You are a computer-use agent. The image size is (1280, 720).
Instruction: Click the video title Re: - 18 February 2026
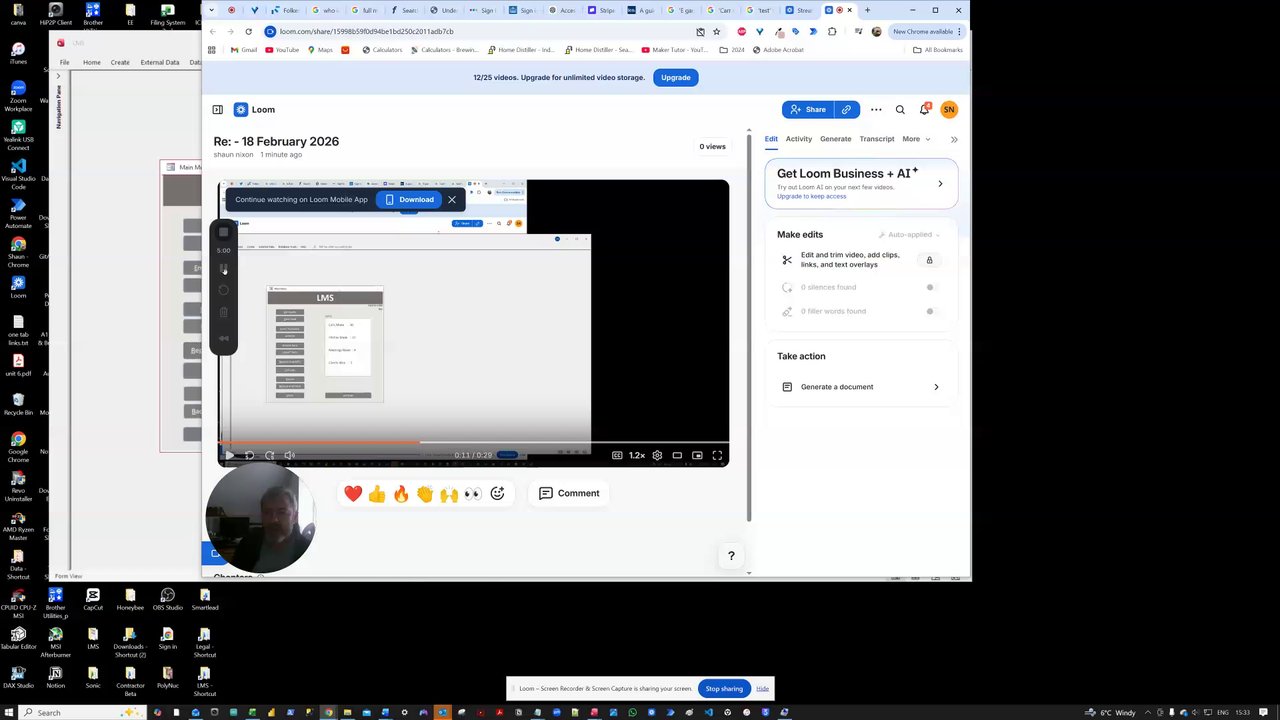[x=276, y=141]
